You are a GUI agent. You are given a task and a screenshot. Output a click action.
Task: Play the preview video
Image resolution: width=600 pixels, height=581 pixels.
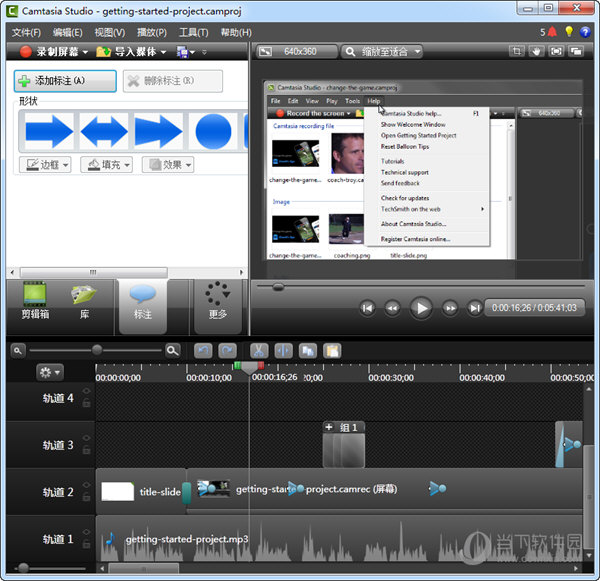[x=421, y=308]
